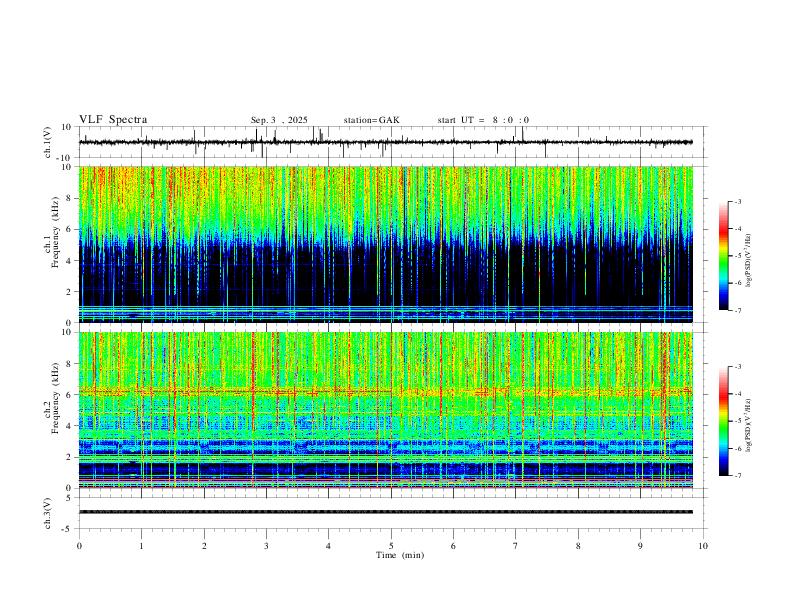Click the ch.2 'Frequency (kHz)' axis label

tap(55, 398)
